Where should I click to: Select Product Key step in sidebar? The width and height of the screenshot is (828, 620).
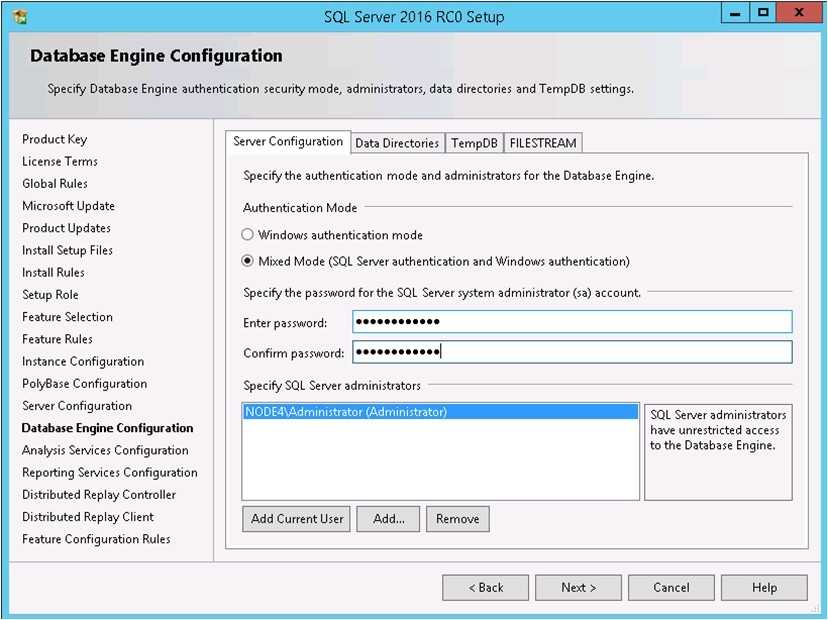pyautogui.click(x=54, y=139)
